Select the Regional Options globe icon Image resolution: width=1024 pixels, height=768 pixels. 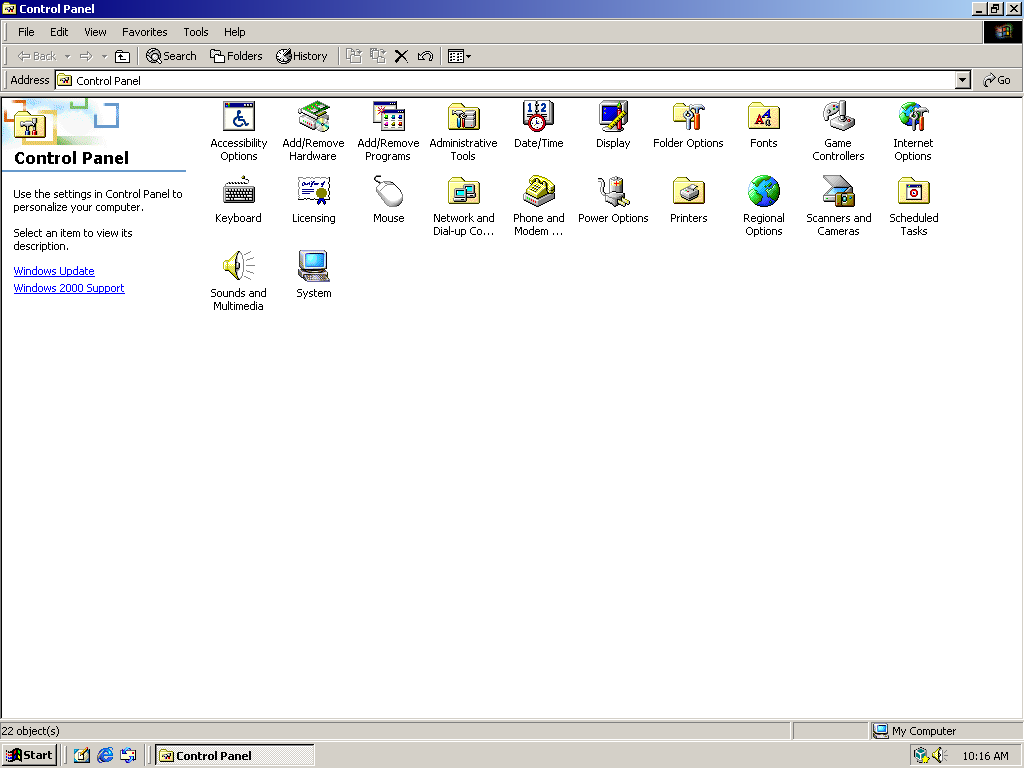(x=763, y=192)
